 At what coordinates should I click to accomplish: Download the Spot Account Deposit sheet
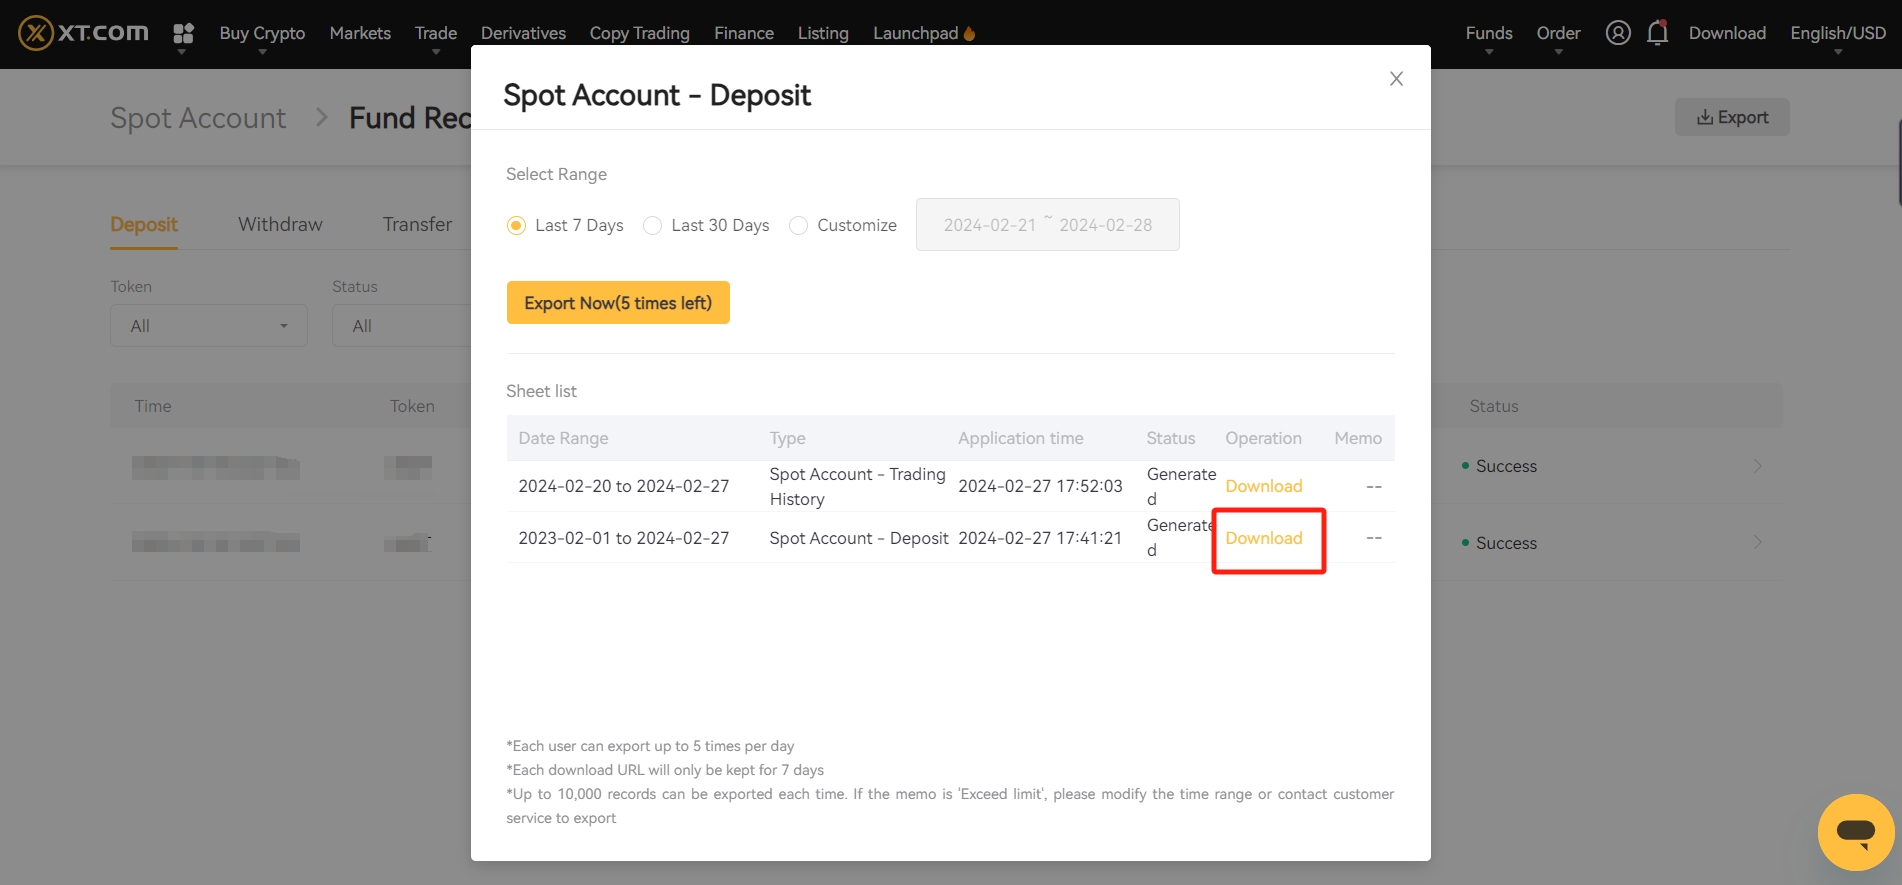(1264, 538)
